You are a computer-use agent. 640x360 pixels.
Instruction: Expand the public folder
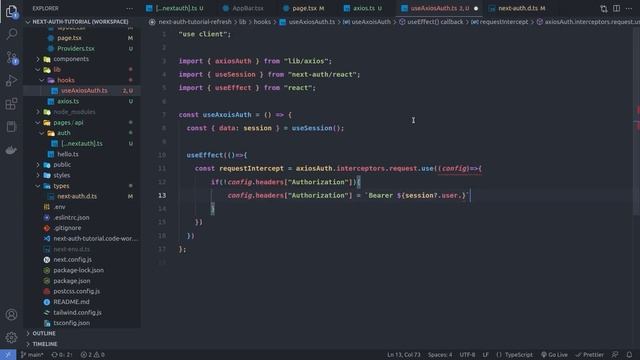[x=82, y=165]
